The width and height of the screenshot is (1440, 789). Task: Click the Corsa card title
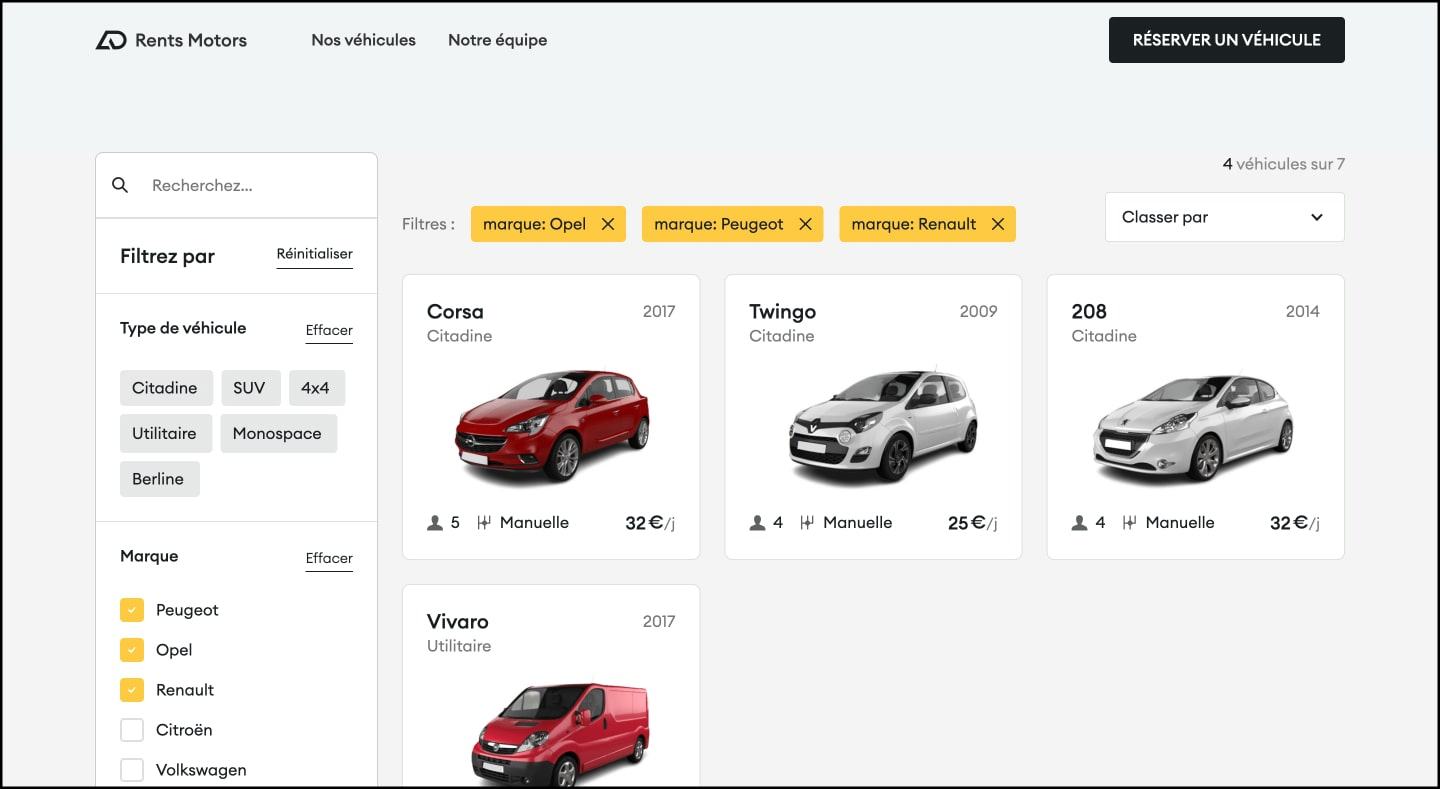coord(455,311)
